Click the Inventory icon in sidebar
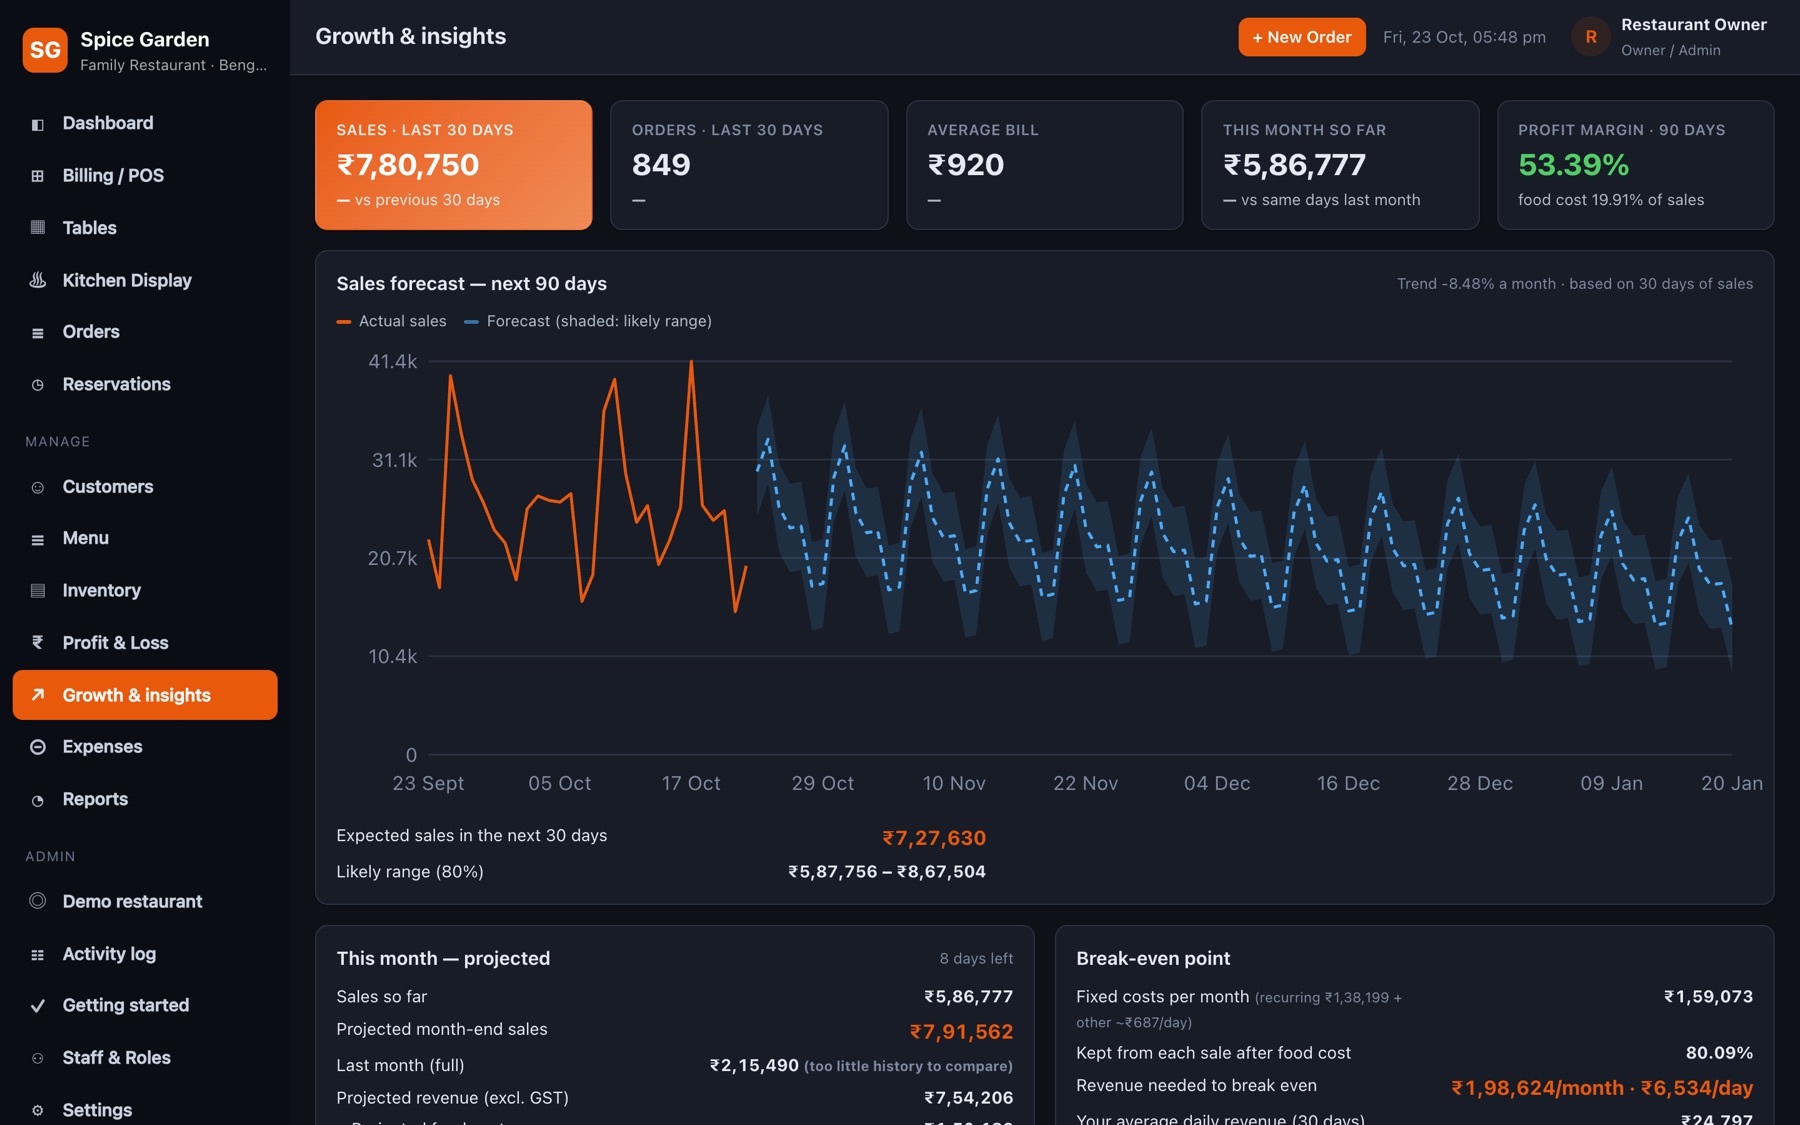Viewport: 1800px width, 1125px height. pos(38,591)
